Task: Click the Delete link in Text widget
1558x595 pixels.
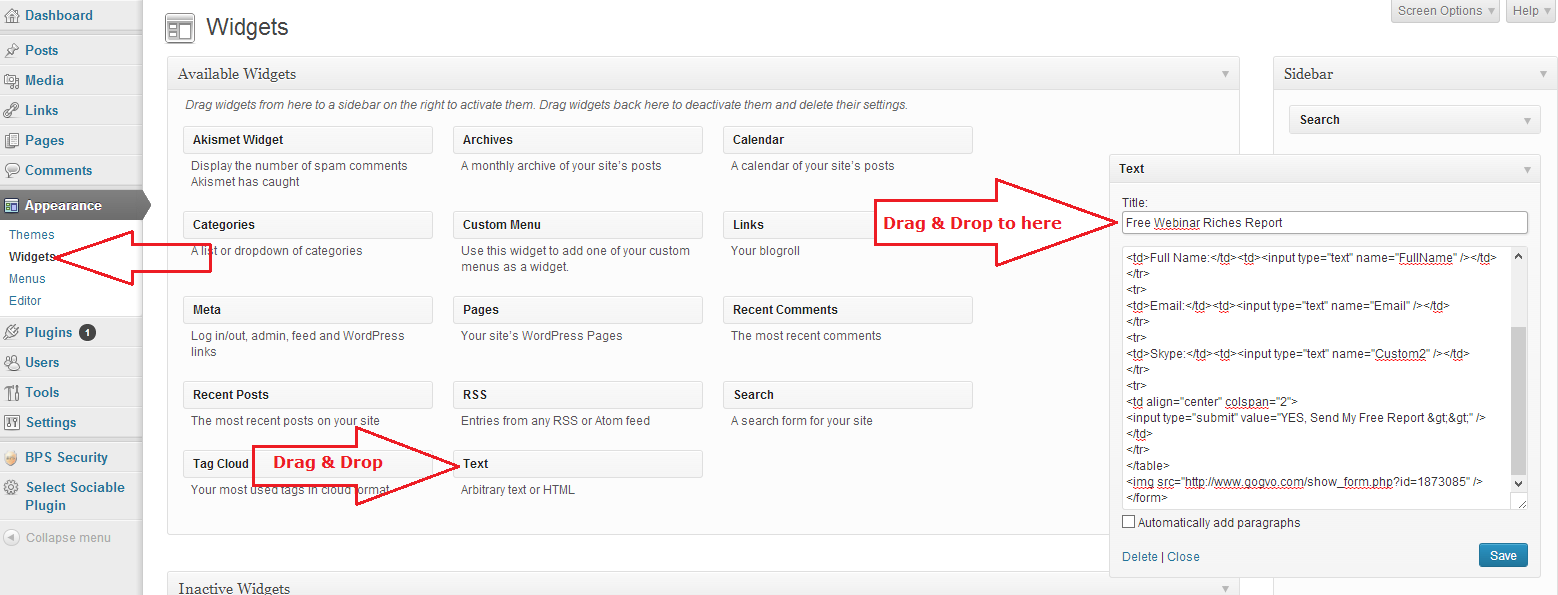Action: [1139, 557]
